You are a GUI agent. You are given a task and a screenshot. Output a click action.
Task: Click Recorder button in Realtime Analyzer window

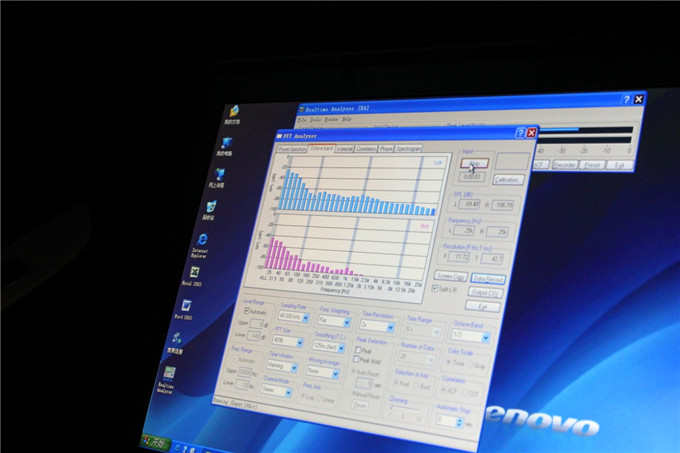pos(565,165)
